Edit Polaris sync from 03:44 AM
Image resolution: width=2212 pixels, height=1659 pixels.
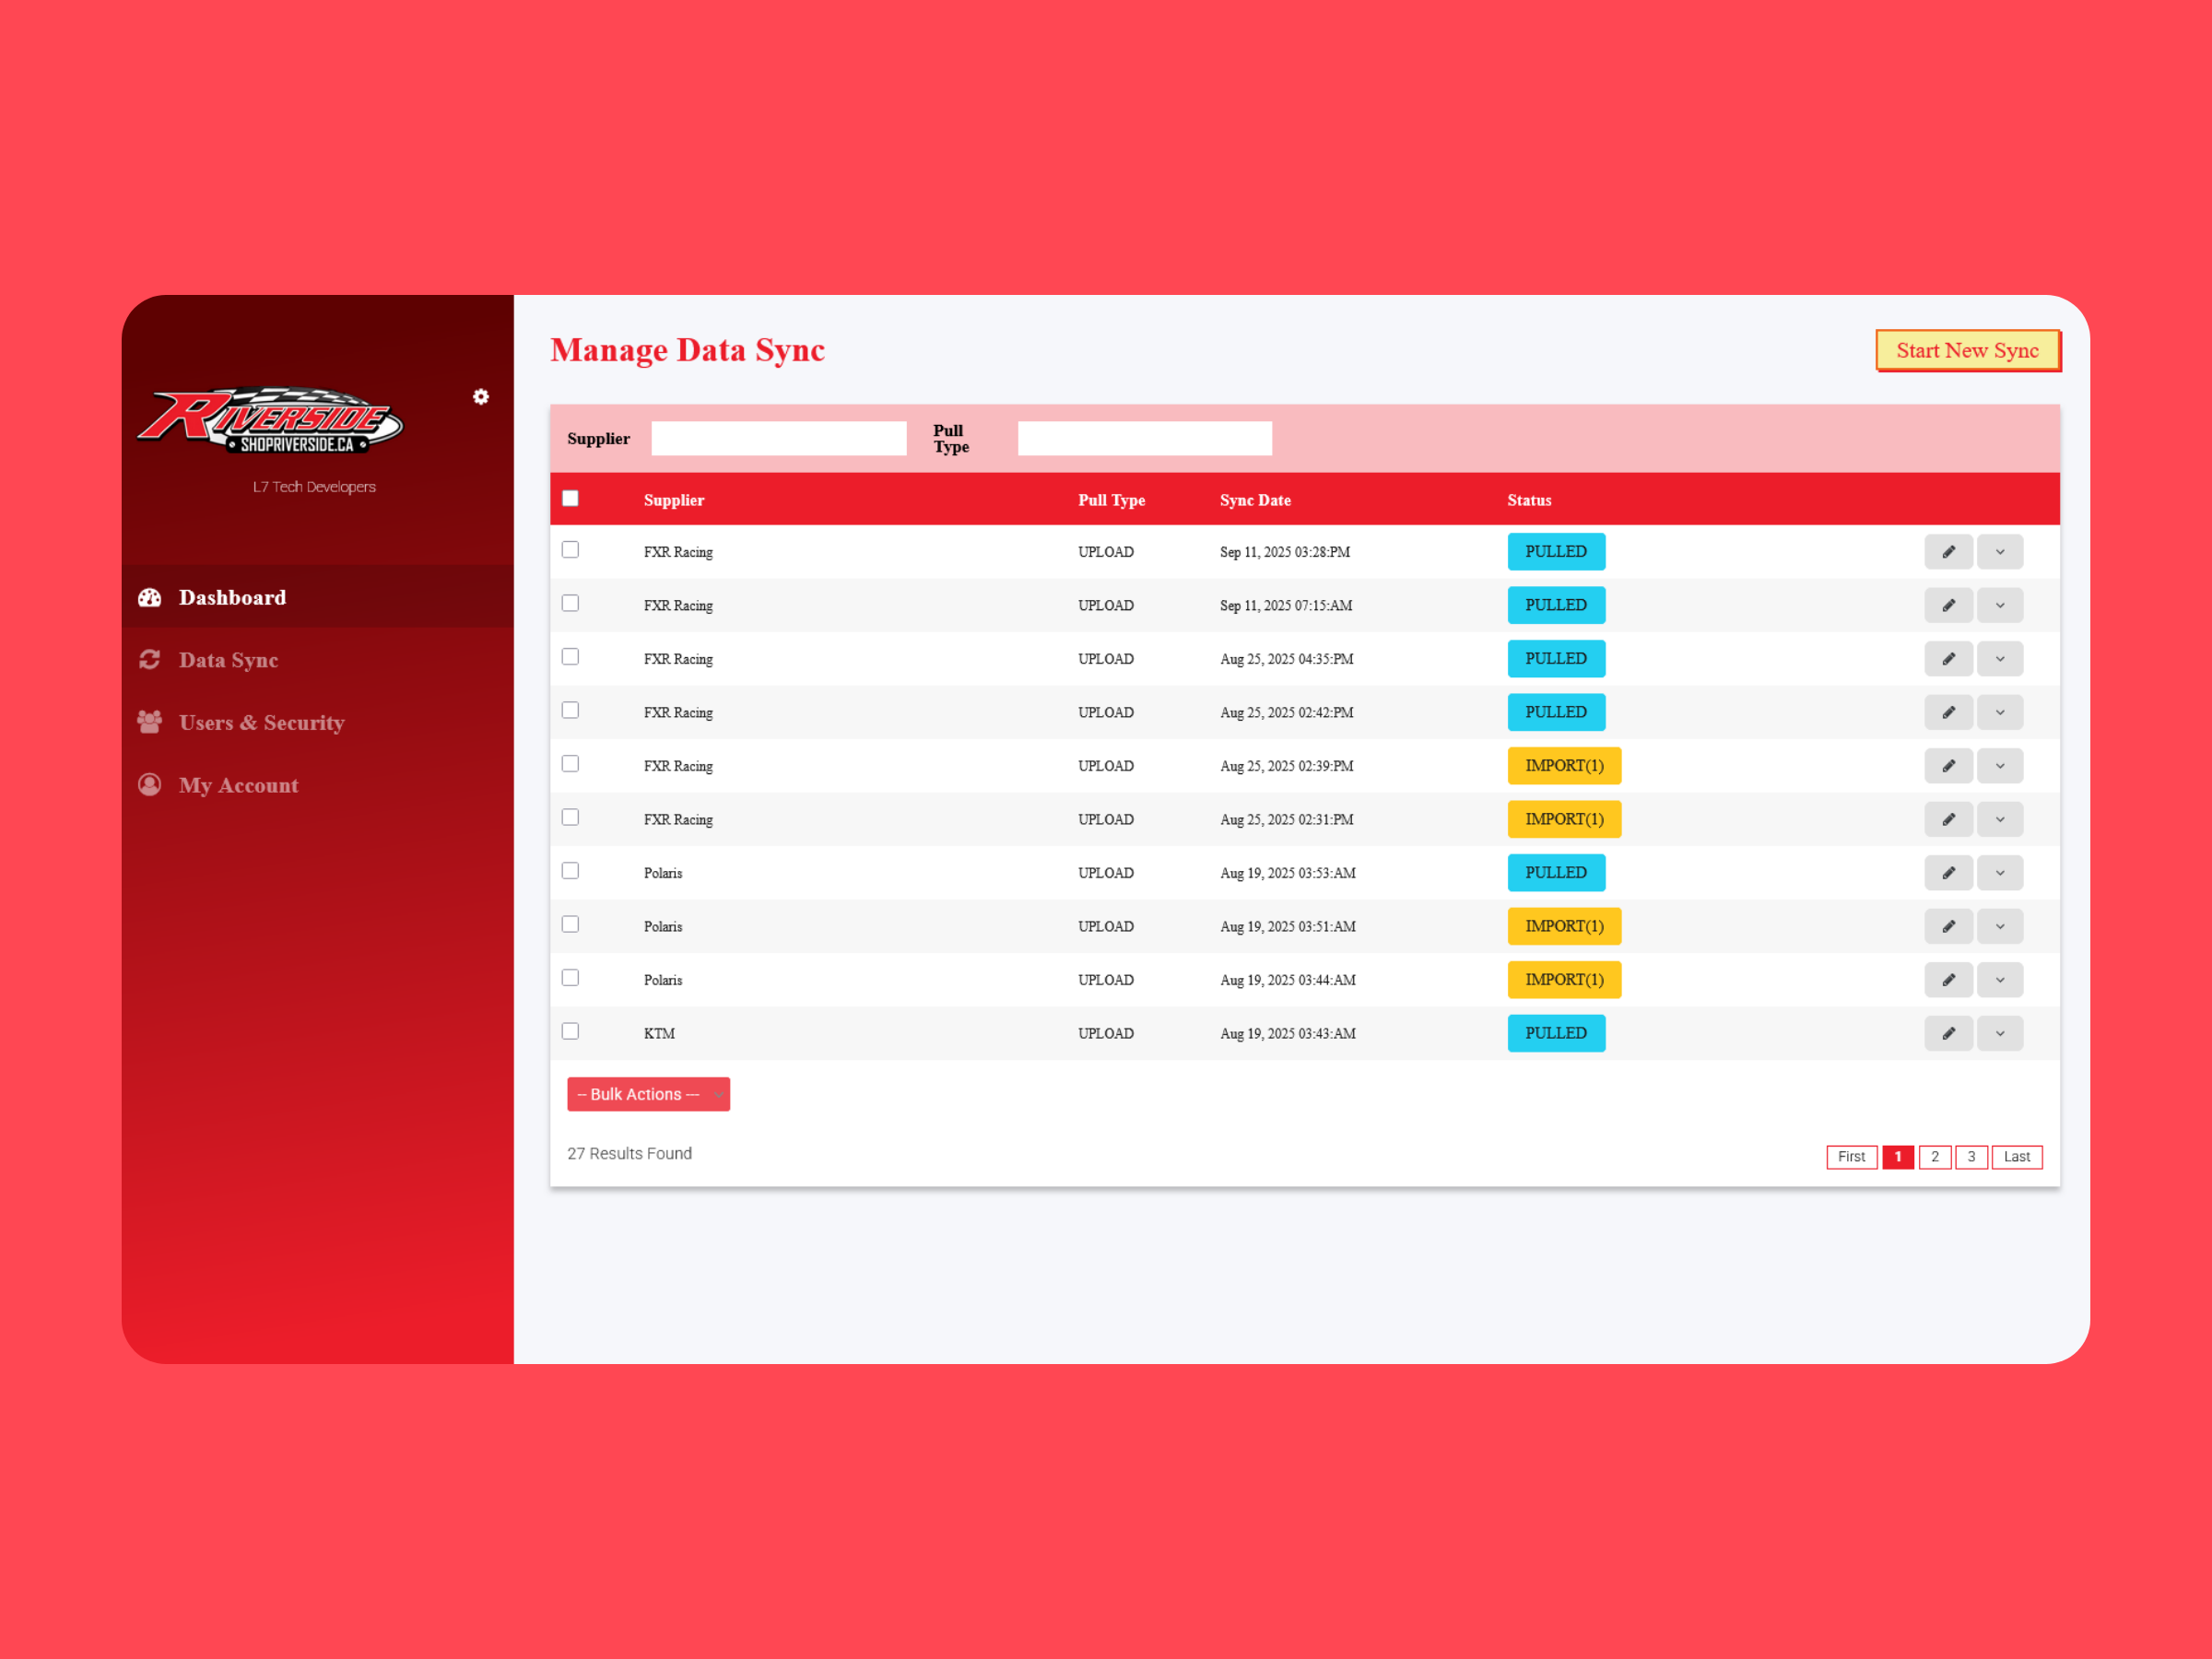tap(1948, 980)
